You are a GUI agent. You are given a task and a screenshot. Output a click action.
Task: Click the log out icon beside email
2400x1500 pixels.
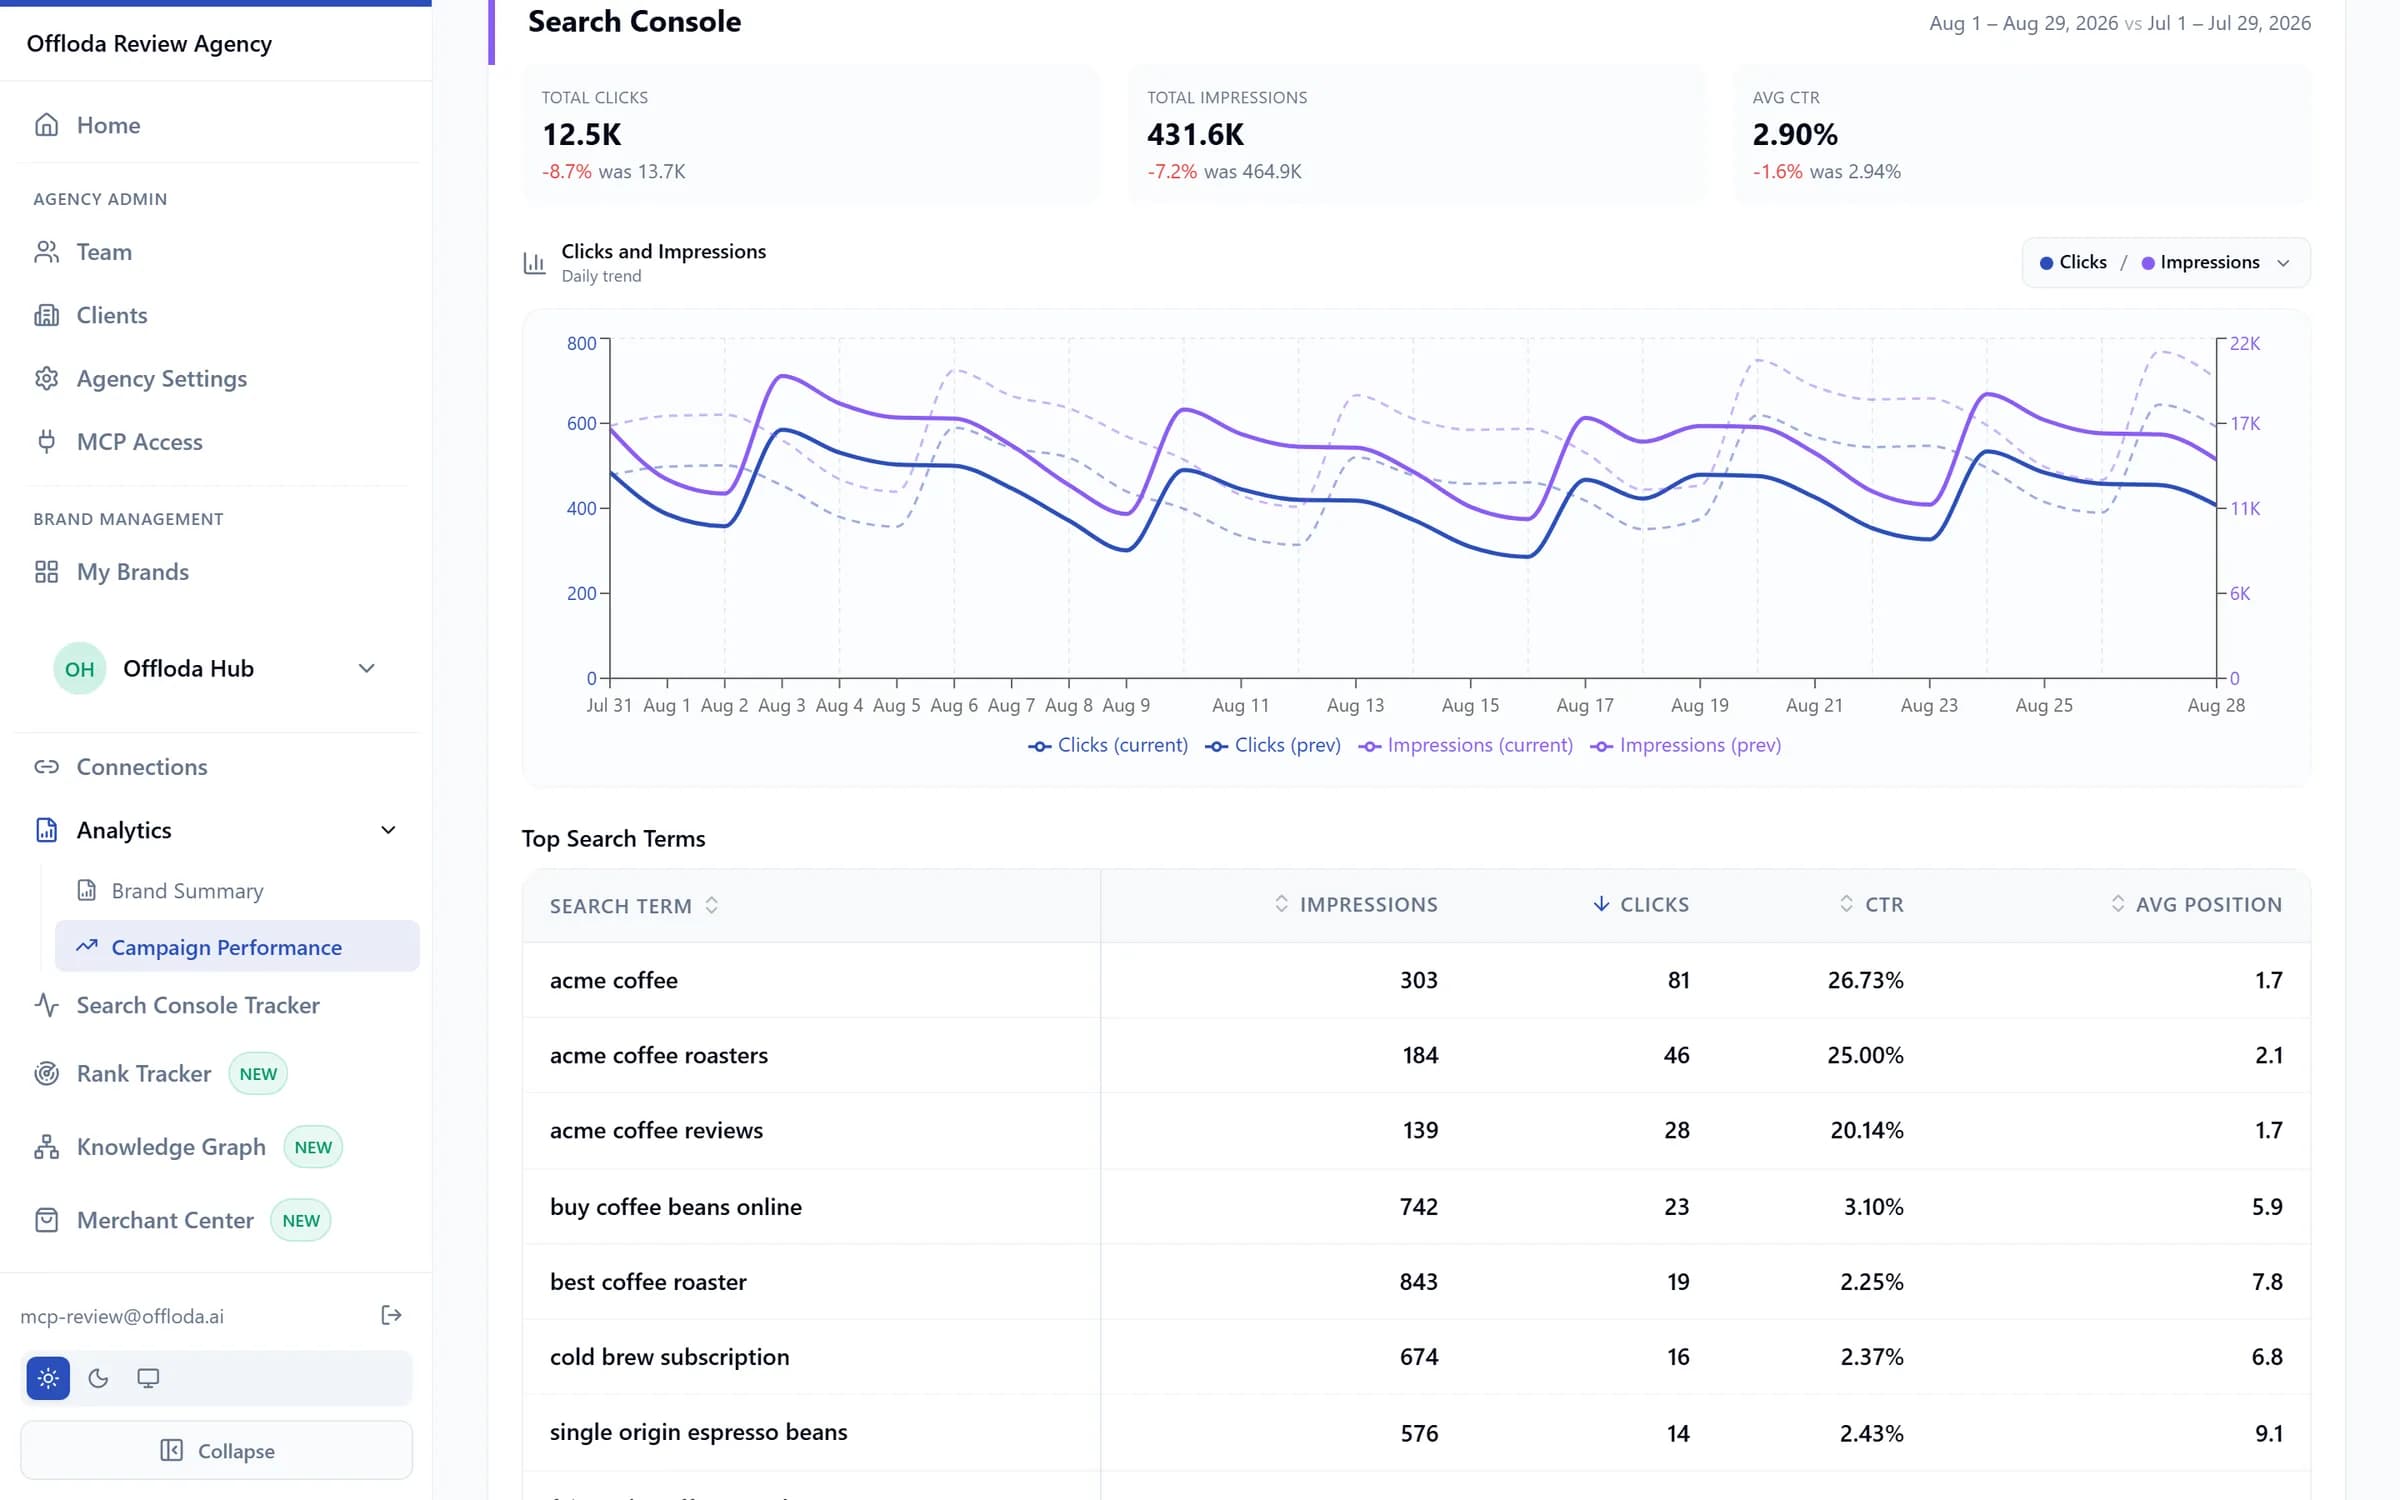click(x=391, y=1315)
